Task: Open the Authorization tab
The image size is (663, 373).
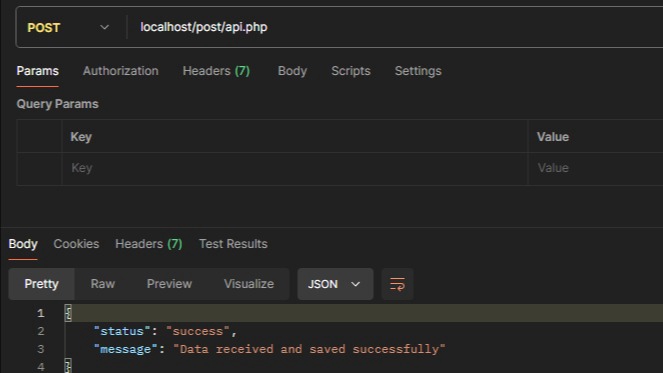Action: click(x=121, y=71)
